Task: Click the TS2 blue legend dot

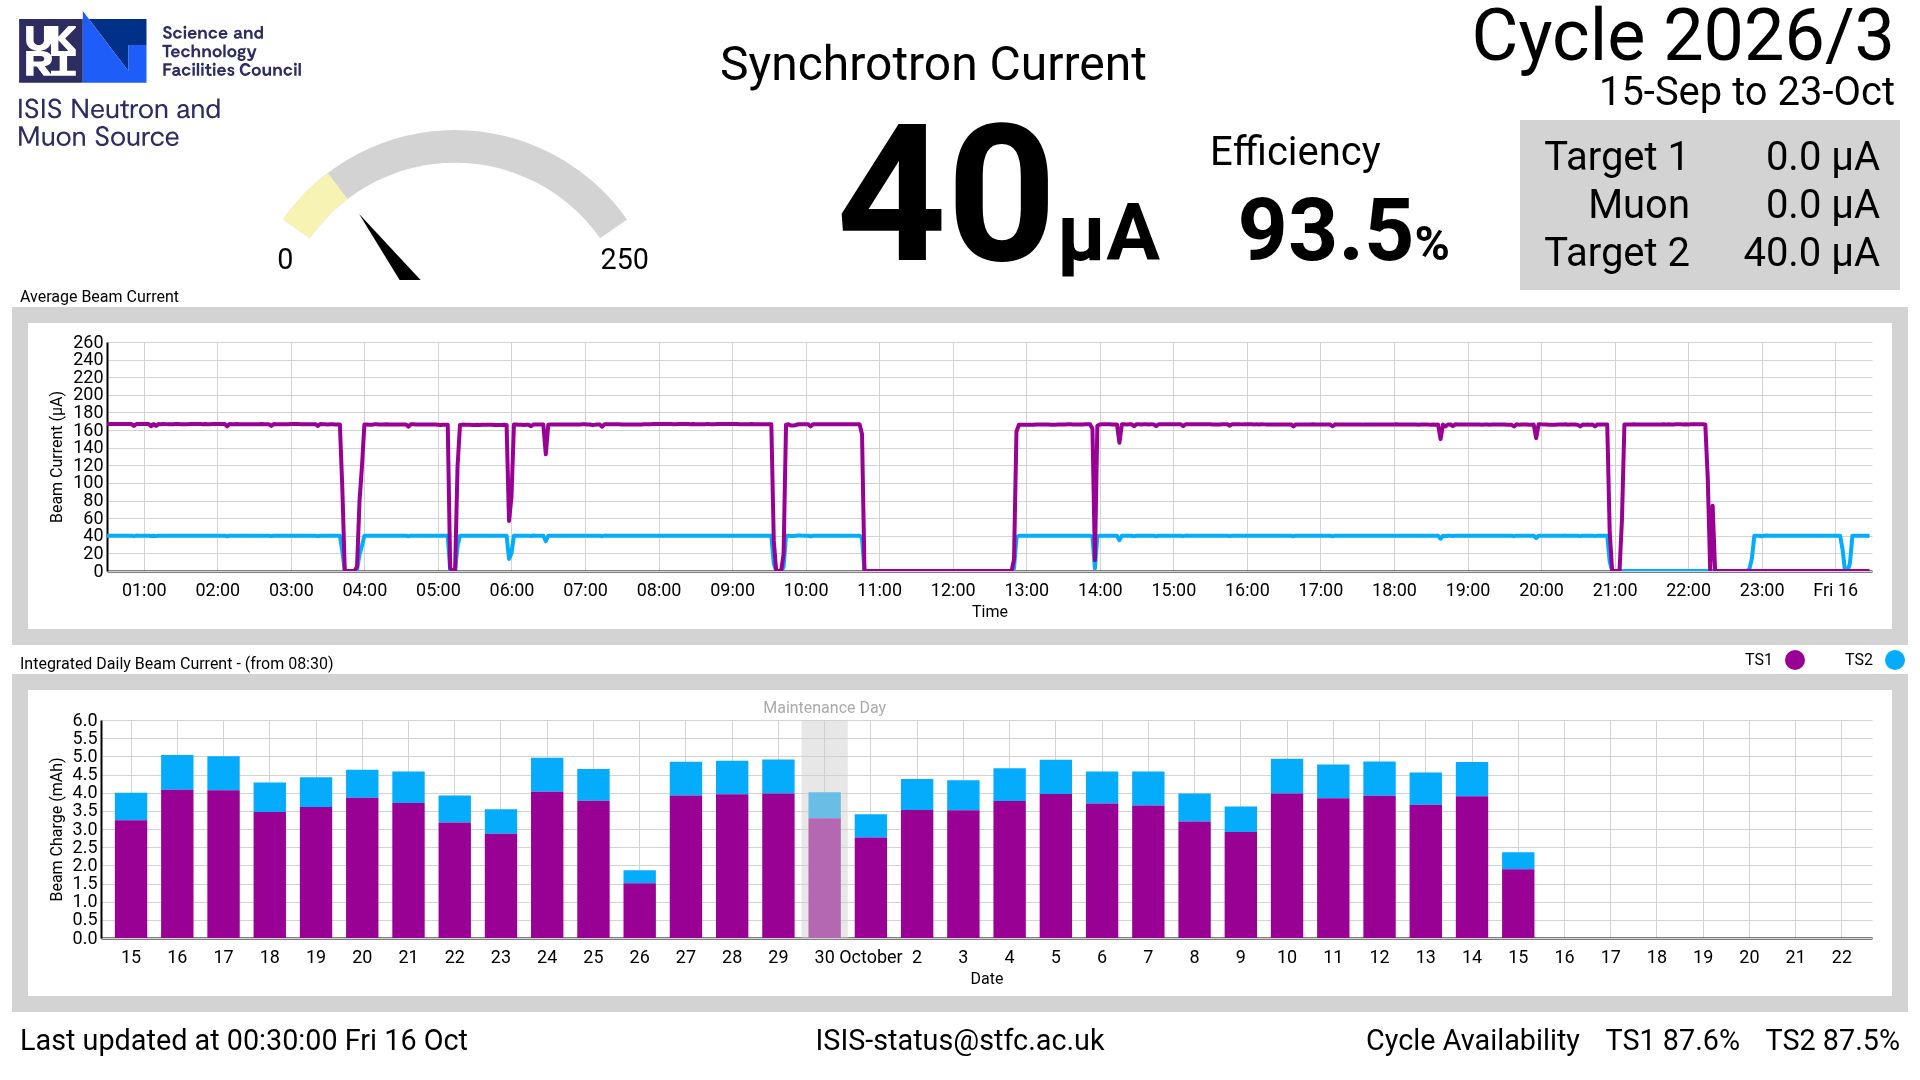Action: click(1895, 660)
